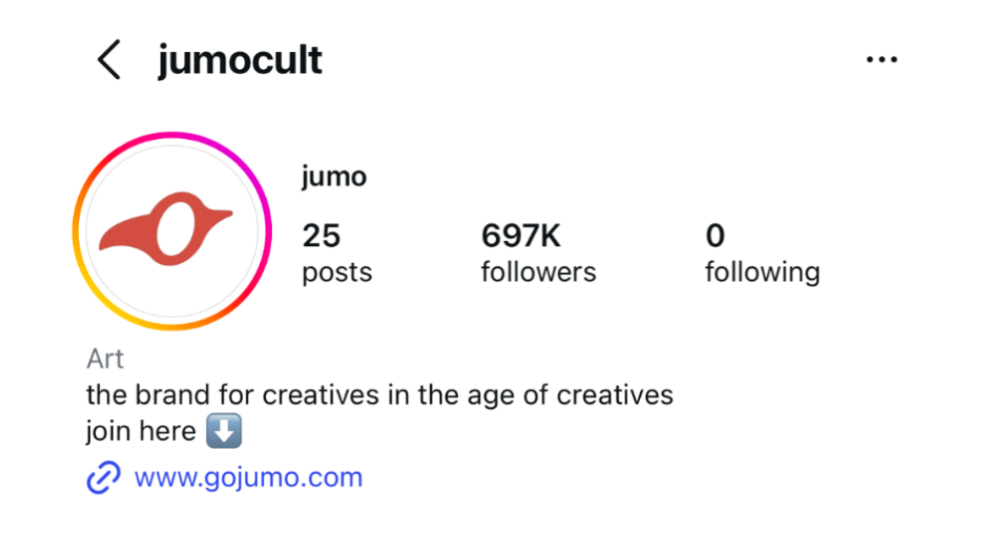The image size is (997, 551).
Task: Click the chain link icon
Action: click(103, 478)
